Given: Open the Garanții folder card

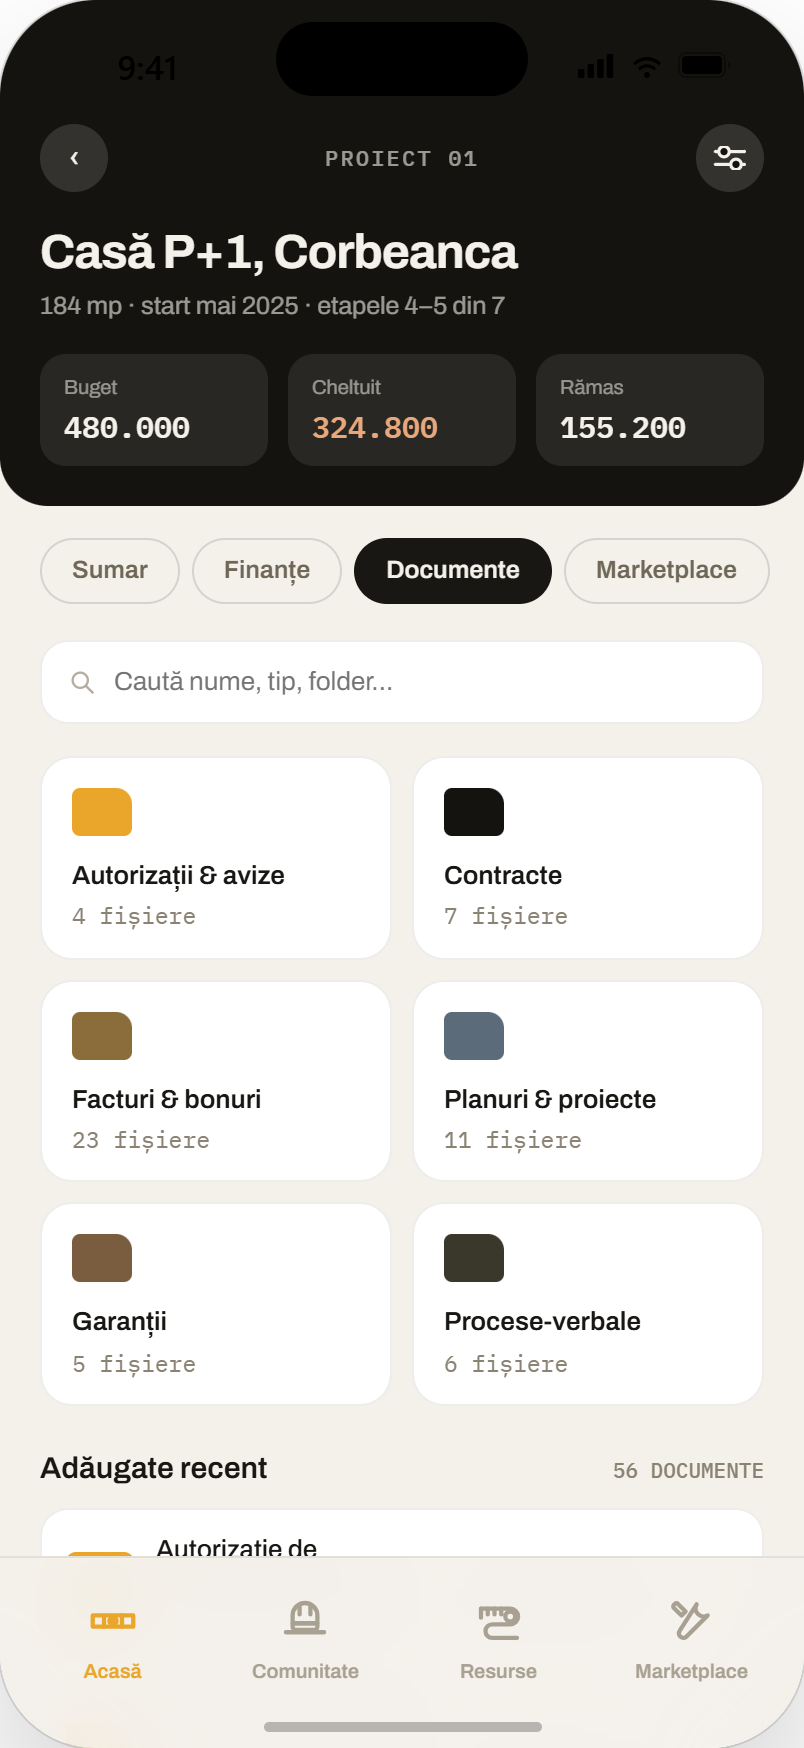Looking at the screenshot, I should pos(216,1304).
